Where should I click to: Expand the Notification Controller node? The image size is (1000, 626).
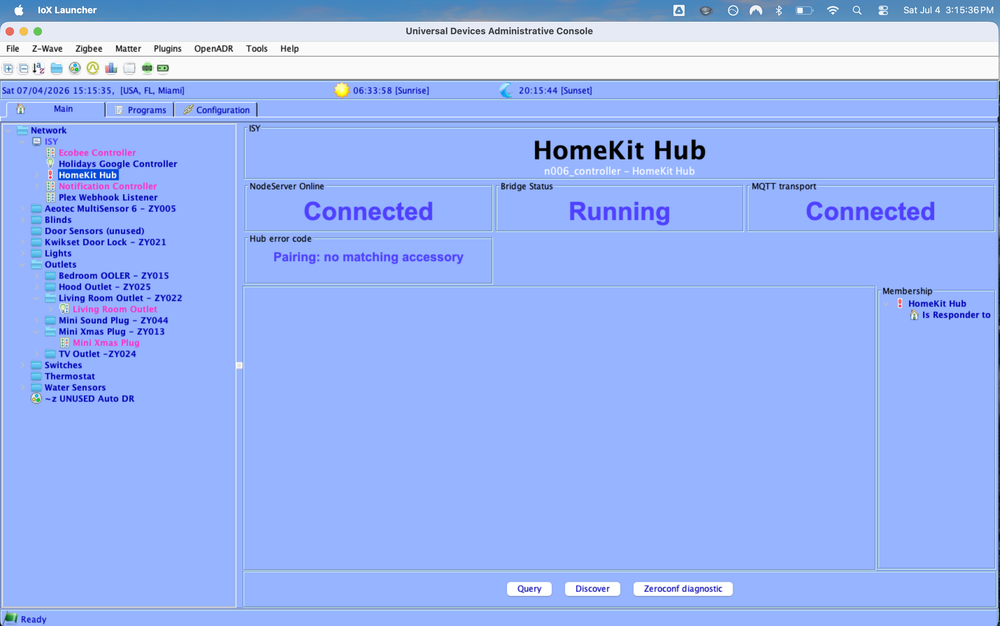click(x=37, y=186)
